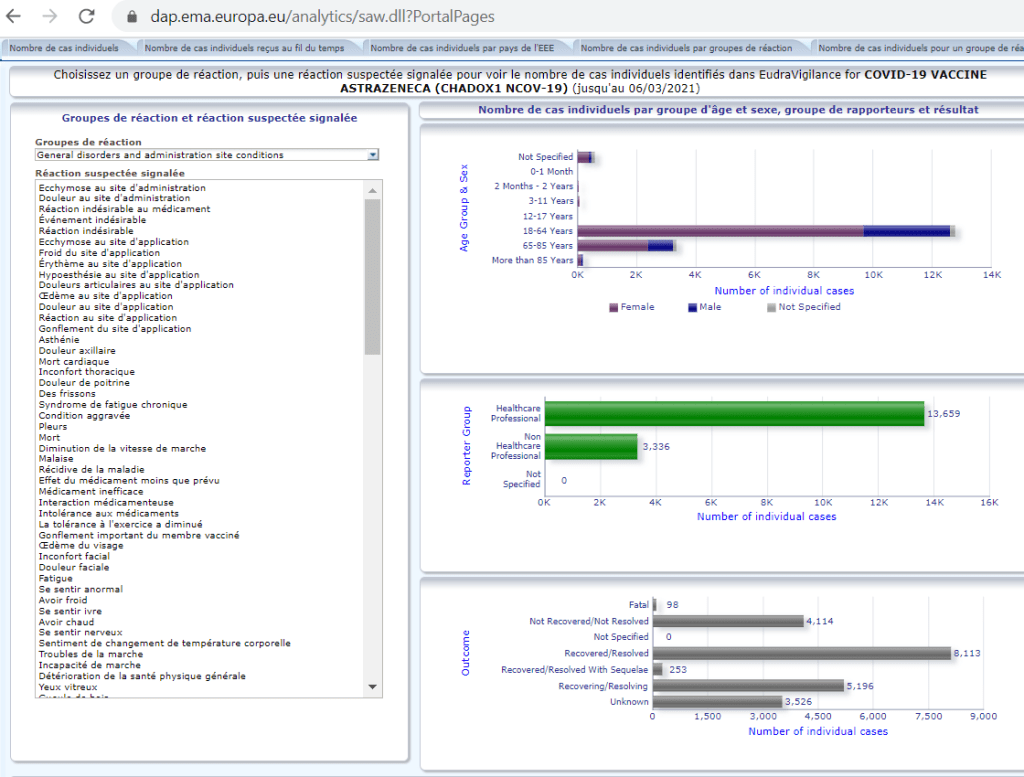Click the Recovered/Resolved outcome bar
The image size is (1024, 777).
pyautogui.click(x=801, y=653)
